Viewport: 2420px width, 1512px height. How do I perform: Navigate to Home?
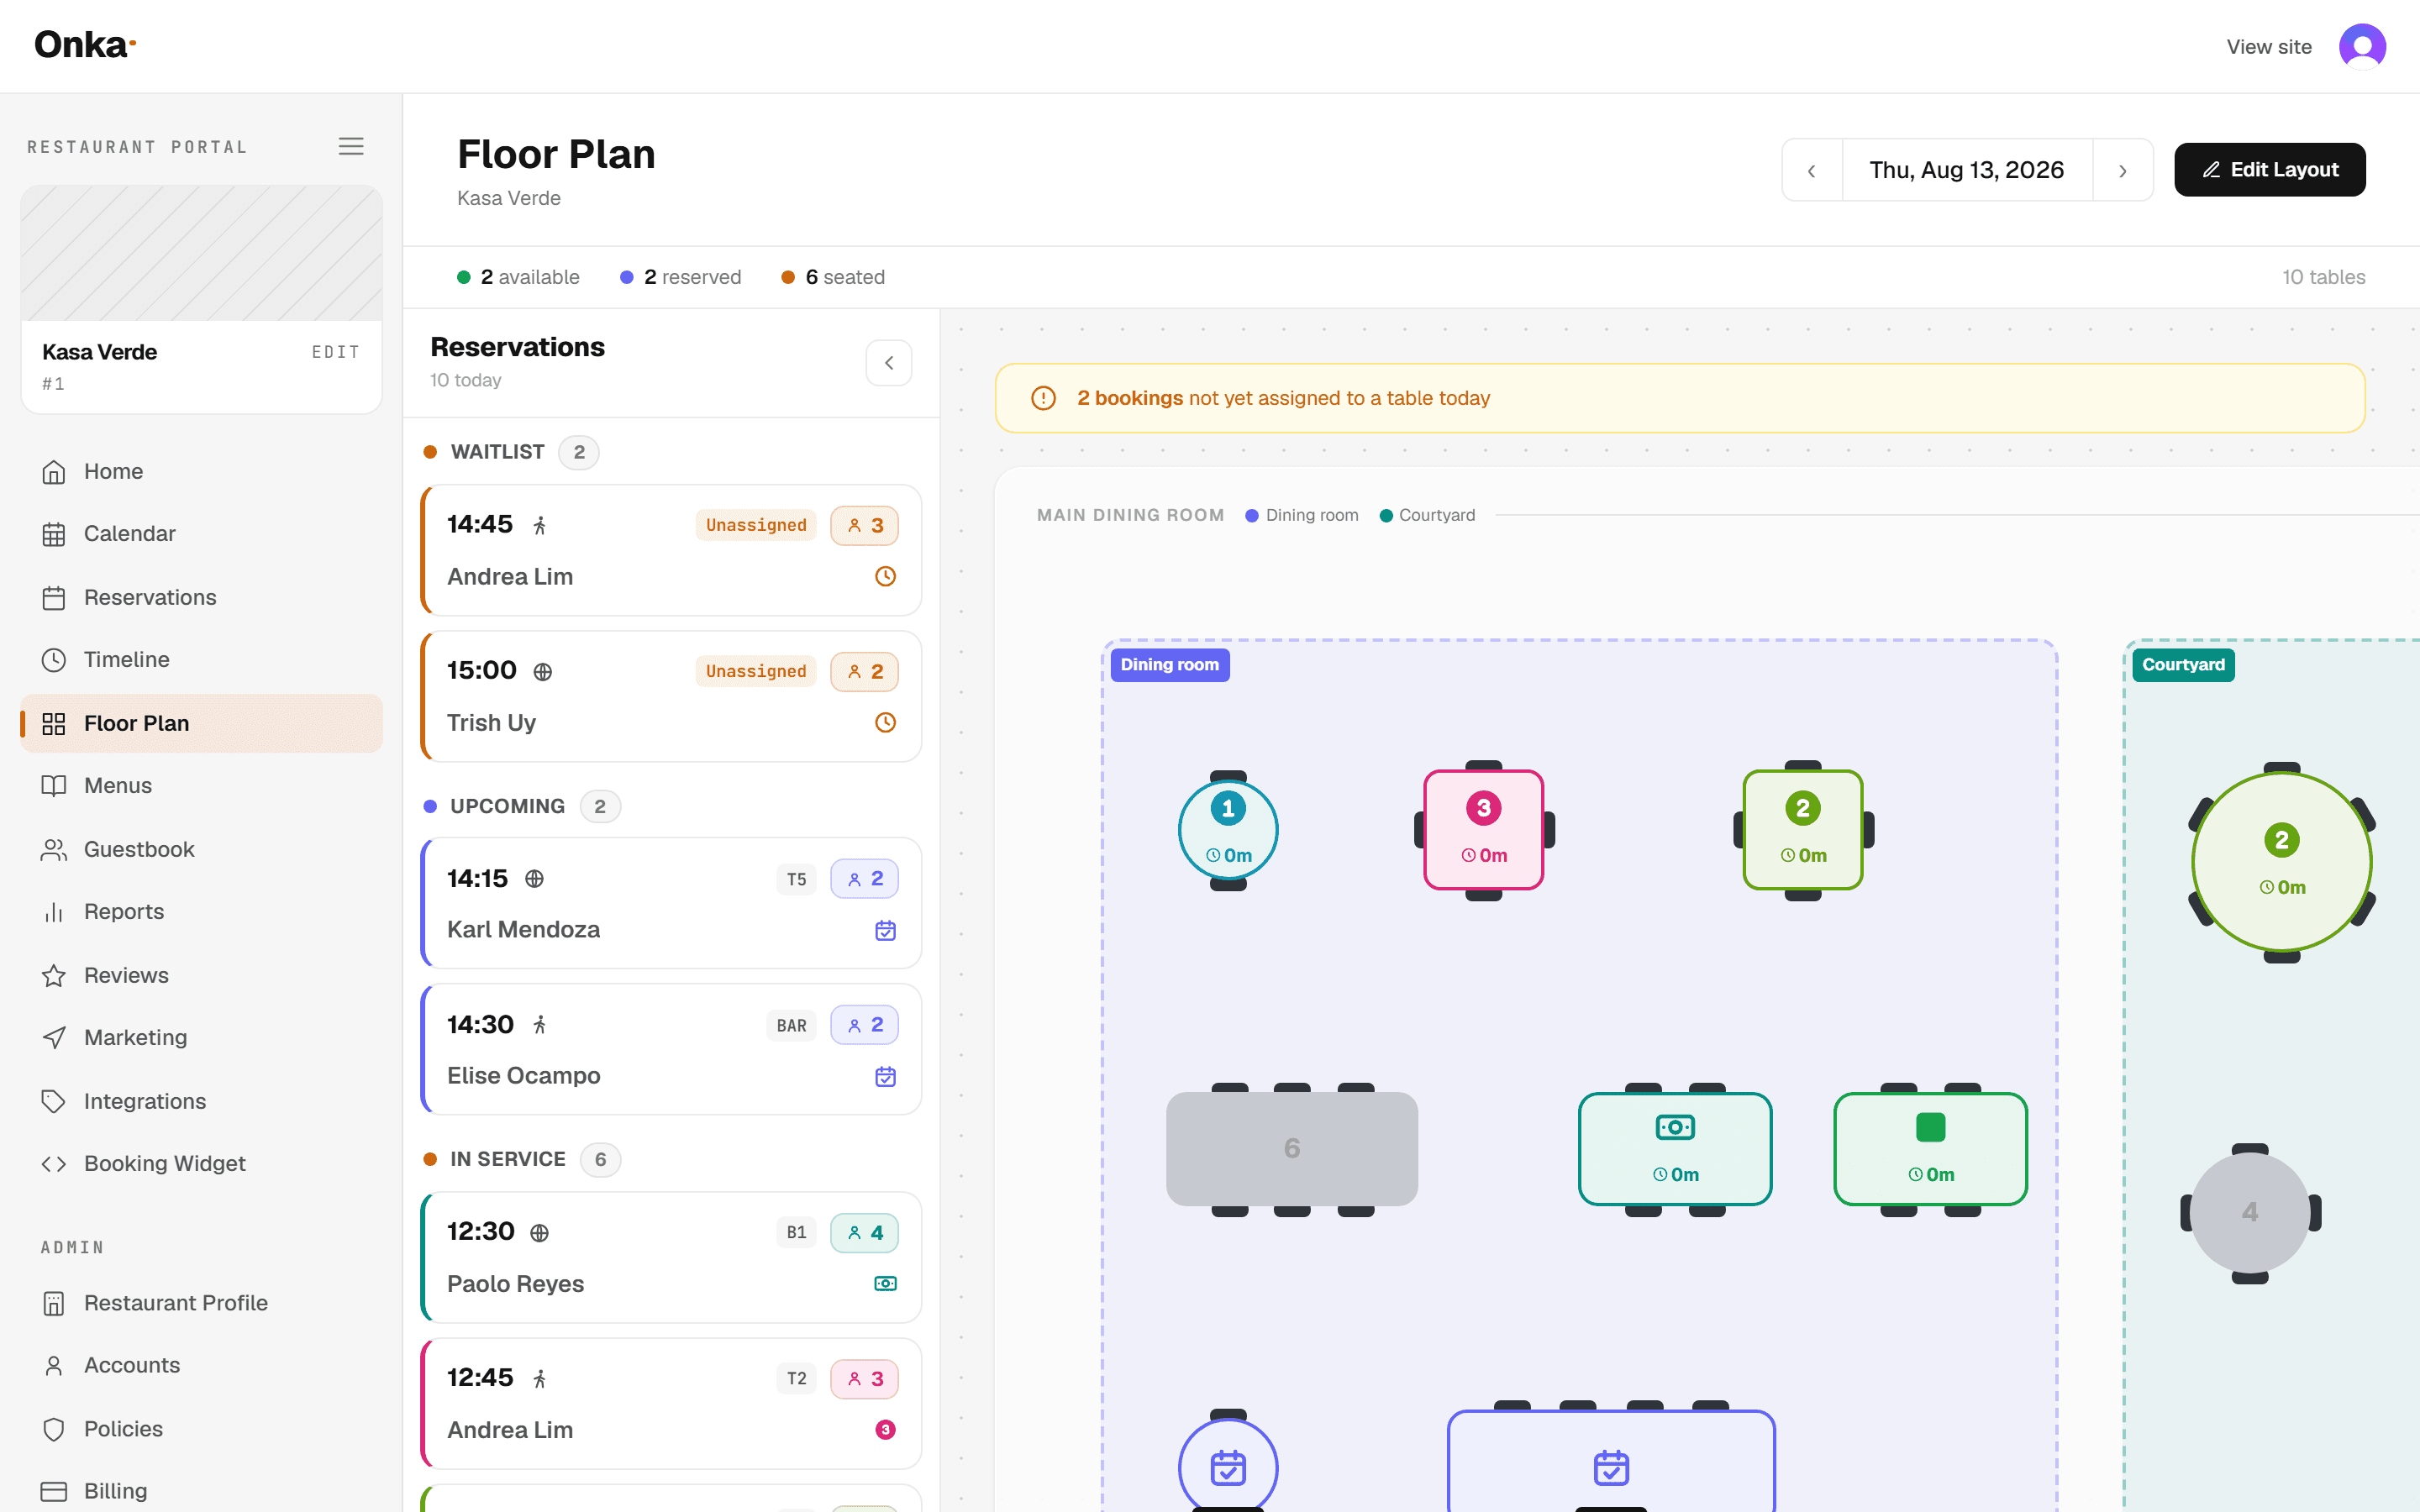(x=202, y=471)
